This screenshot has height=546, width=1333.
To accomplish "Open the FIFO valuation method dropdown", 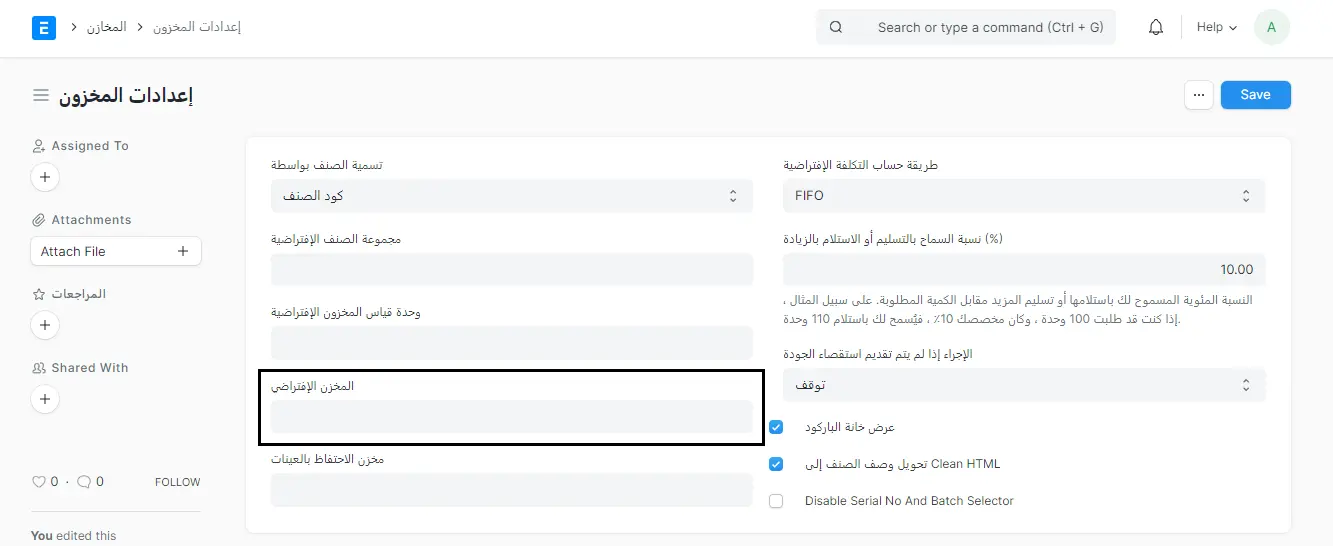I will pos(1024,196).
